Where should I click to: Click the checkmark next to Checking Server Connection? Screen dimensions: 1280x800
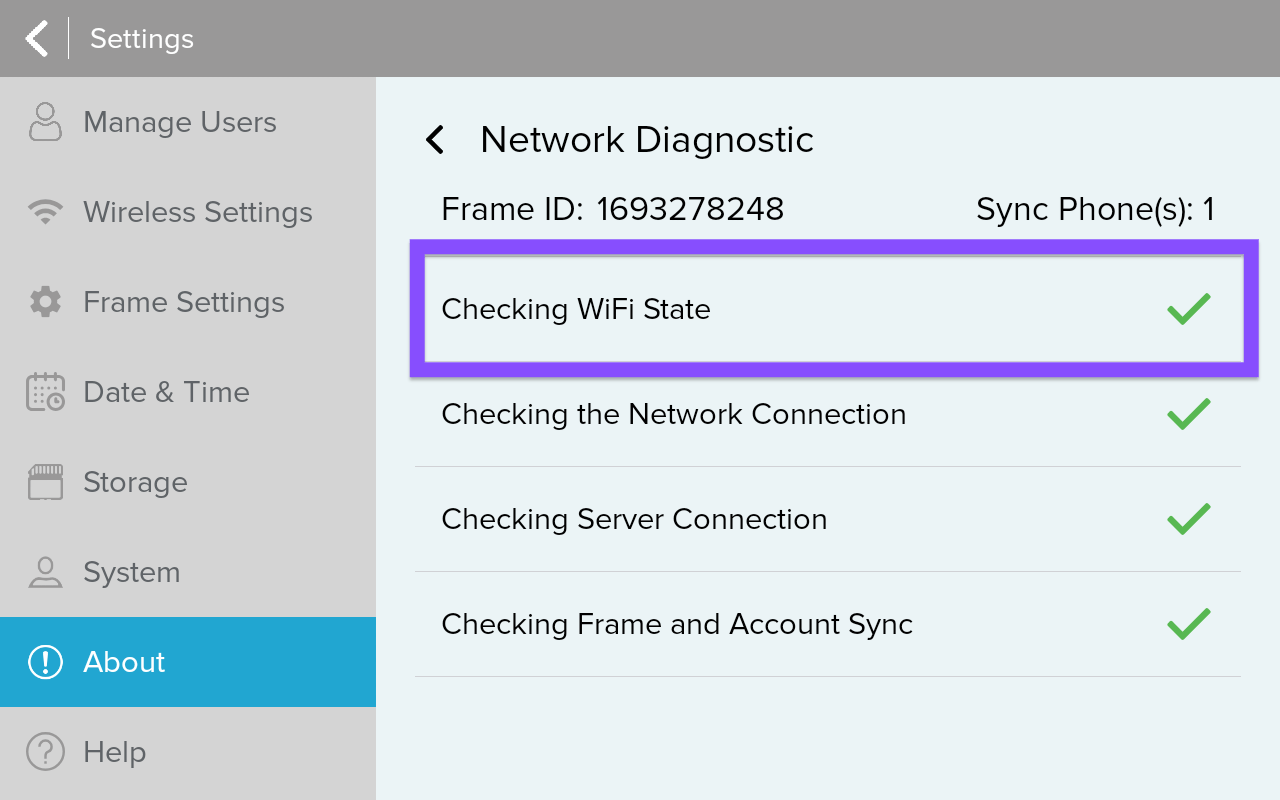(1188, 518)
